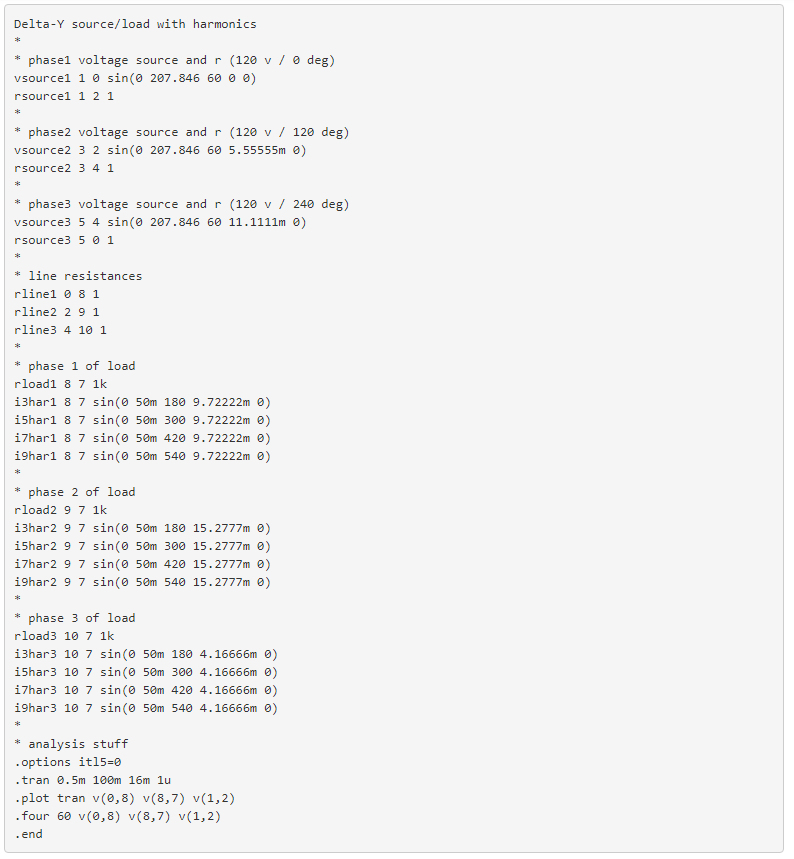Click the phase2 voltage source comment line
Image resolution: width=794 pixels, height=859 pixels.
click(x=181, y=132)
